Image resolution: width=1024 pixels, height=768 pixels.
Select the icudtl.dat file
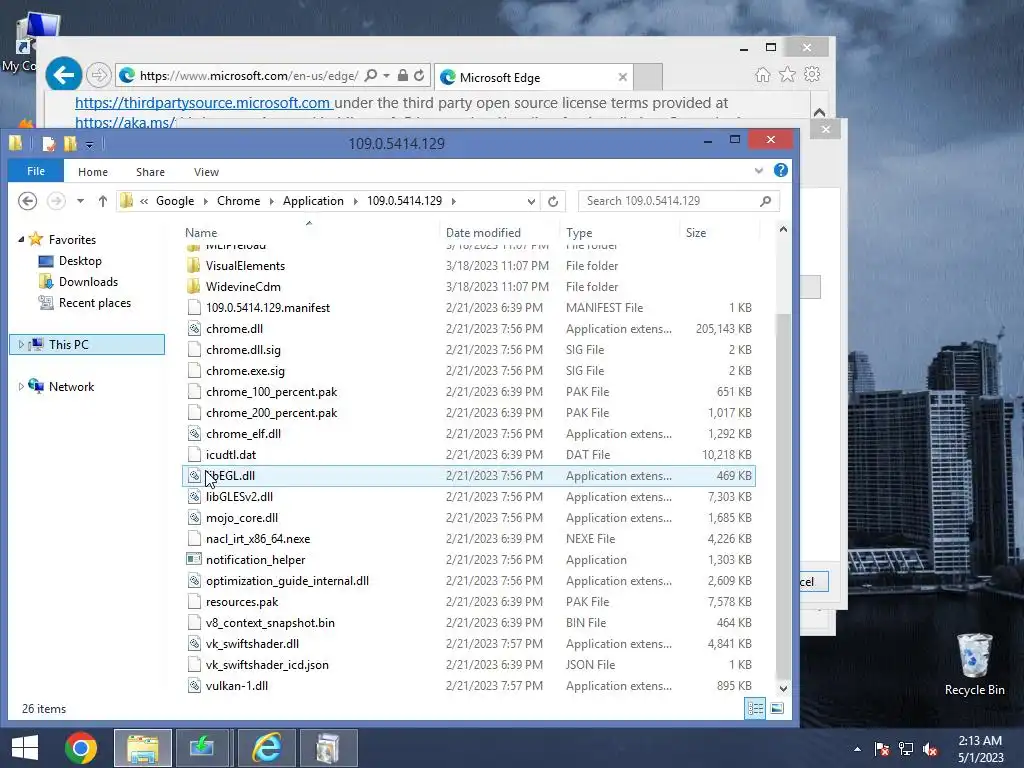231,455
